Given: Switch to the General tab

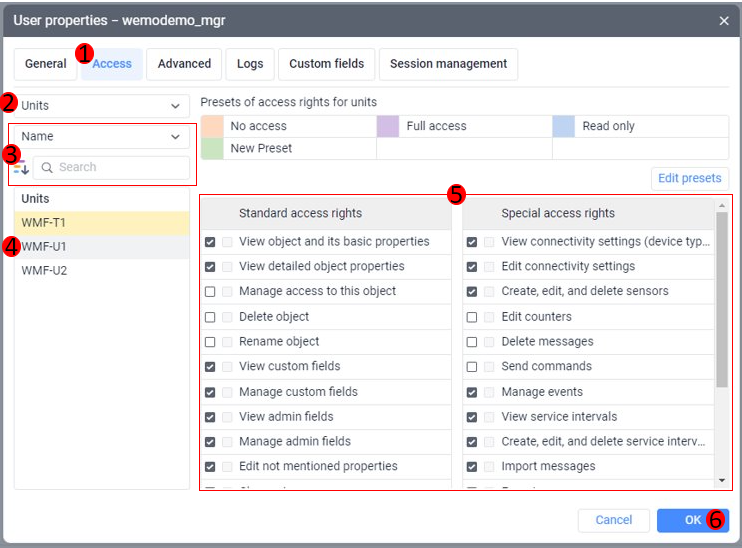Looking at the screenshot, I should click(45, 64).
